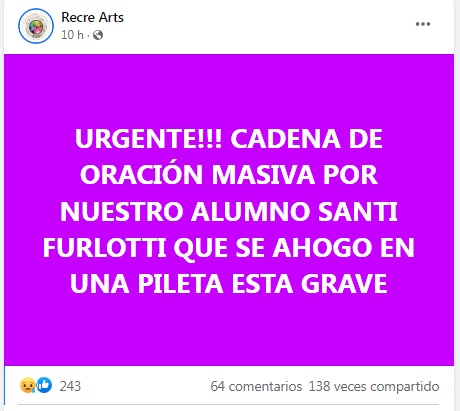
Task: Open the three-dot post options menu
Action: coord(423,24)
